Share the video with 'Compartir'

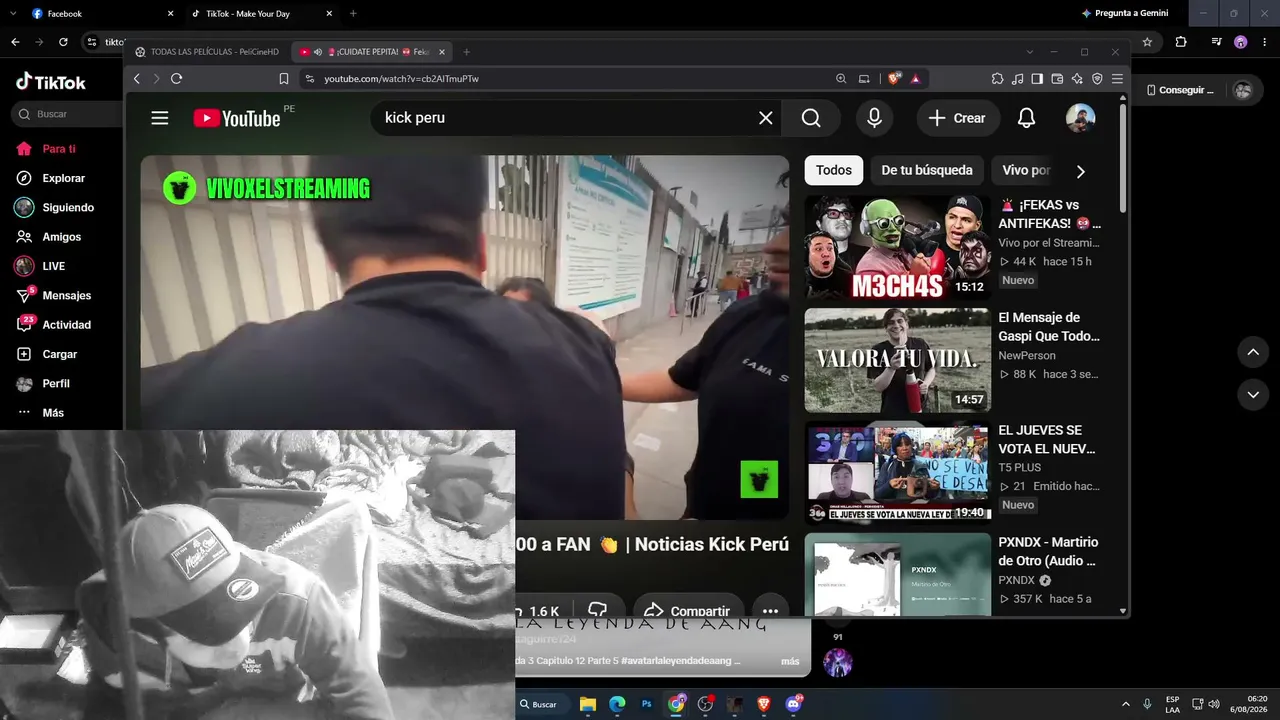[687, 610]
